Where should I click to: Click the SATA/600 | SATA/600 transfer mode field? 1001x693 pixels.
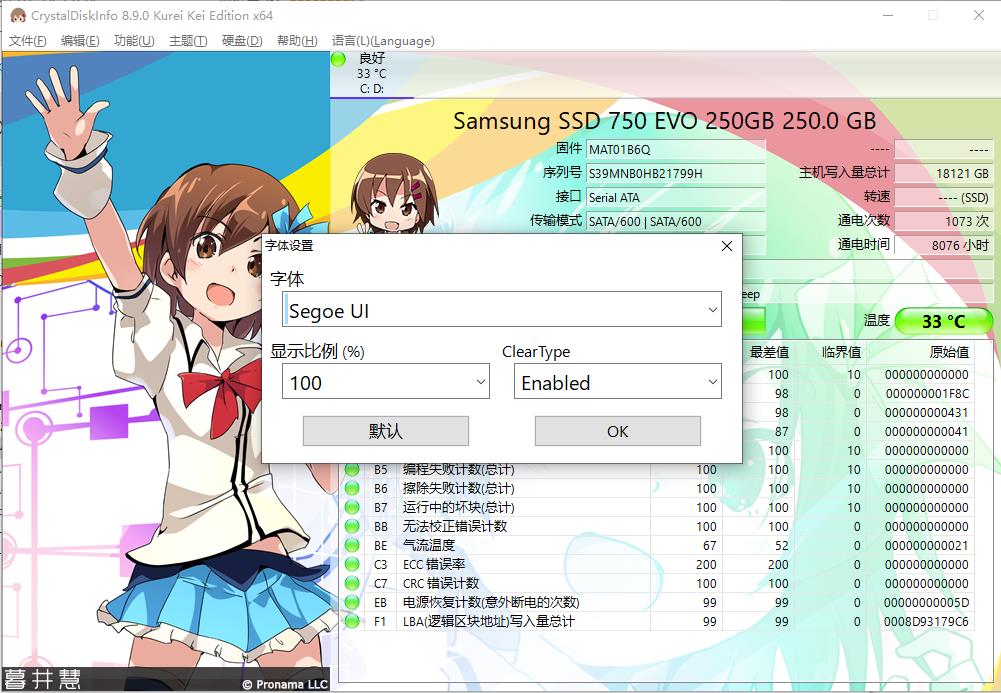[675, 221]
